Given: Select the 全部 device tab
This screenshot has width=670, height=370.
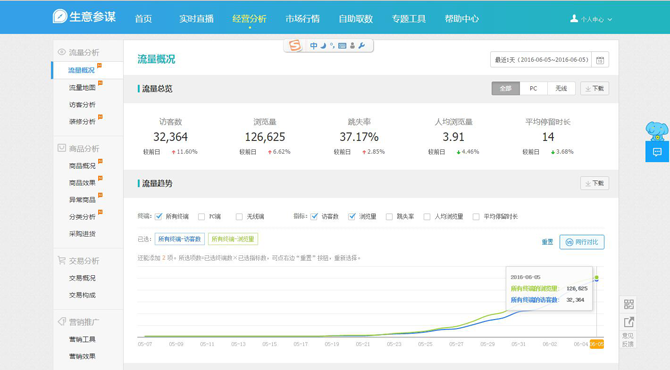Looking at the screenshot, I should click(x=505, y=88).
